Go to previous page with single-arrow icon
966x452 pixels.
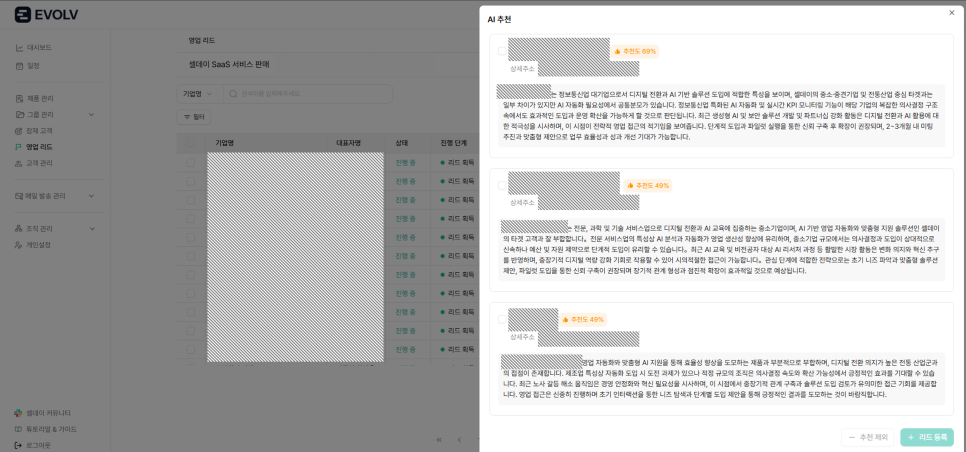point(459,440)
